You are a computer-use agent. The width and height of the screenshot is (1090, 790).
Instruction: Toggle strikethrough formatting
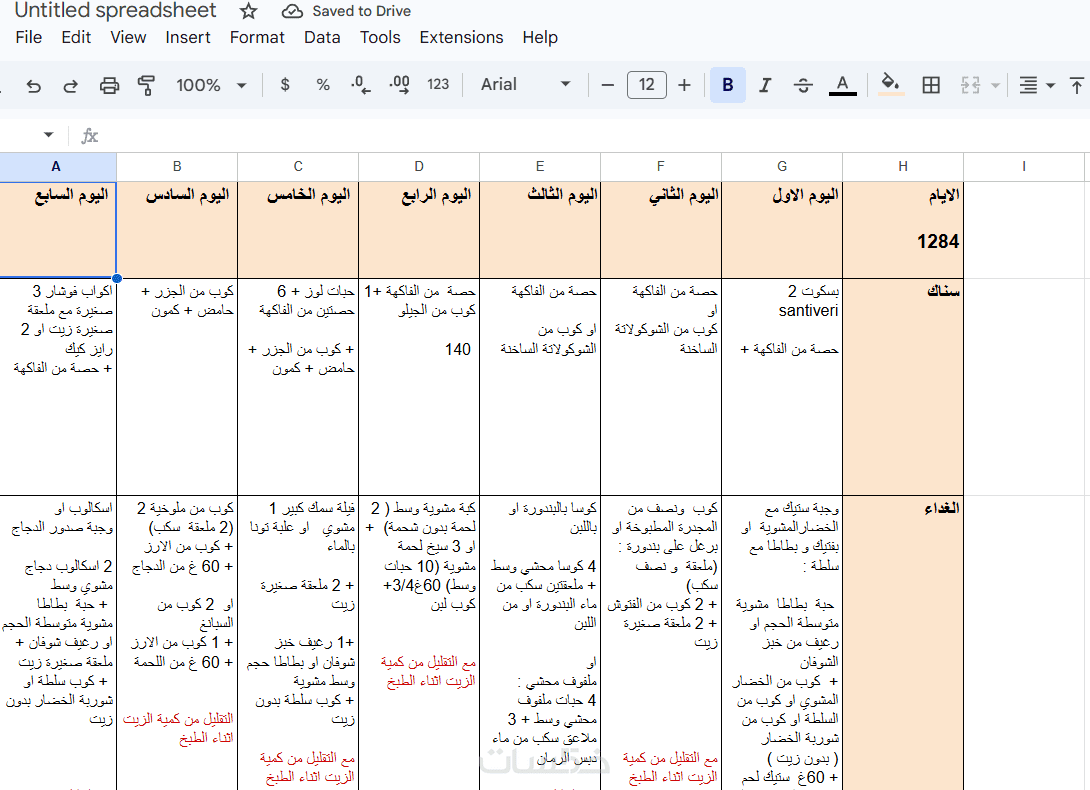point(803,85)
